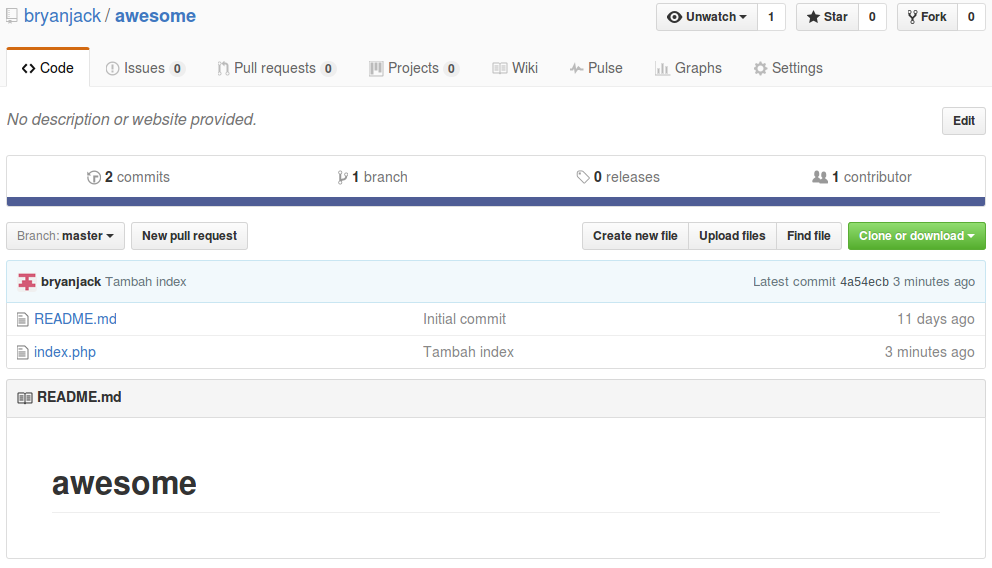The width and height of the screenshot is (992, 568).
Task: Click the branch icon next to 1 branch
Action: 342,178
